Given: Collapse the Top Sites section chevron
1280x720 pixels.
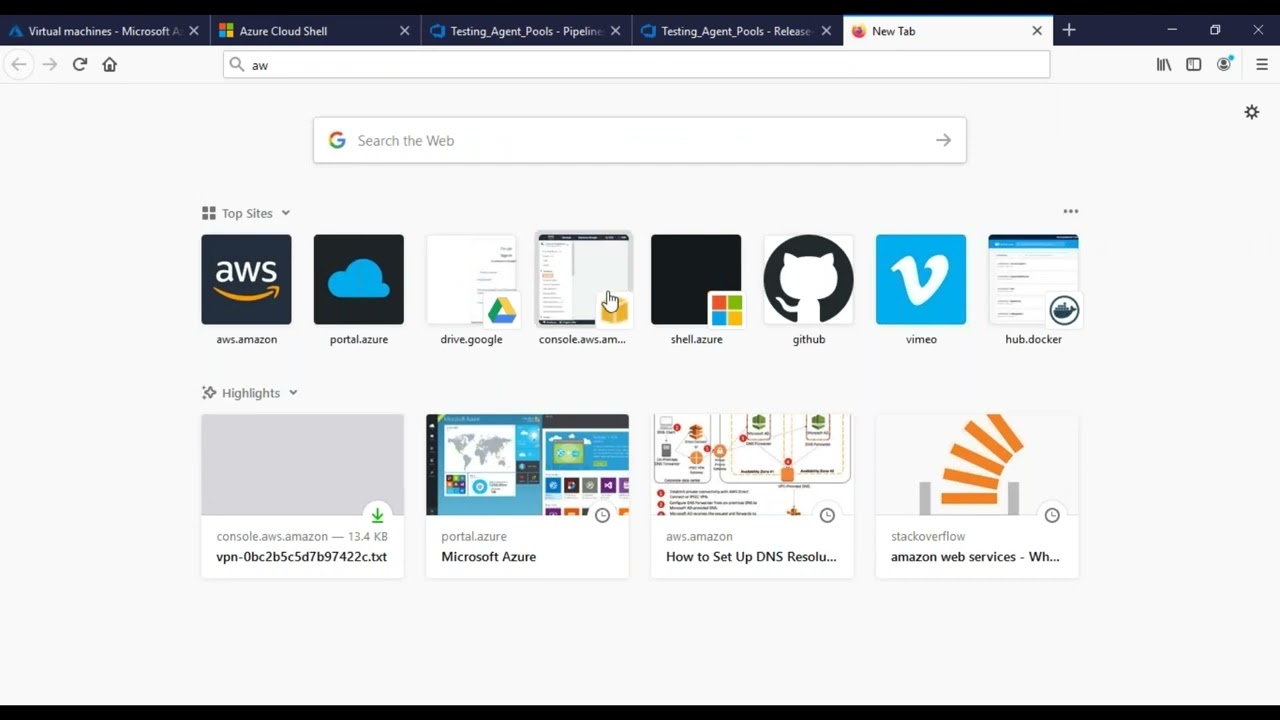Looking at the screenshot, I should (x=285, y=213).
